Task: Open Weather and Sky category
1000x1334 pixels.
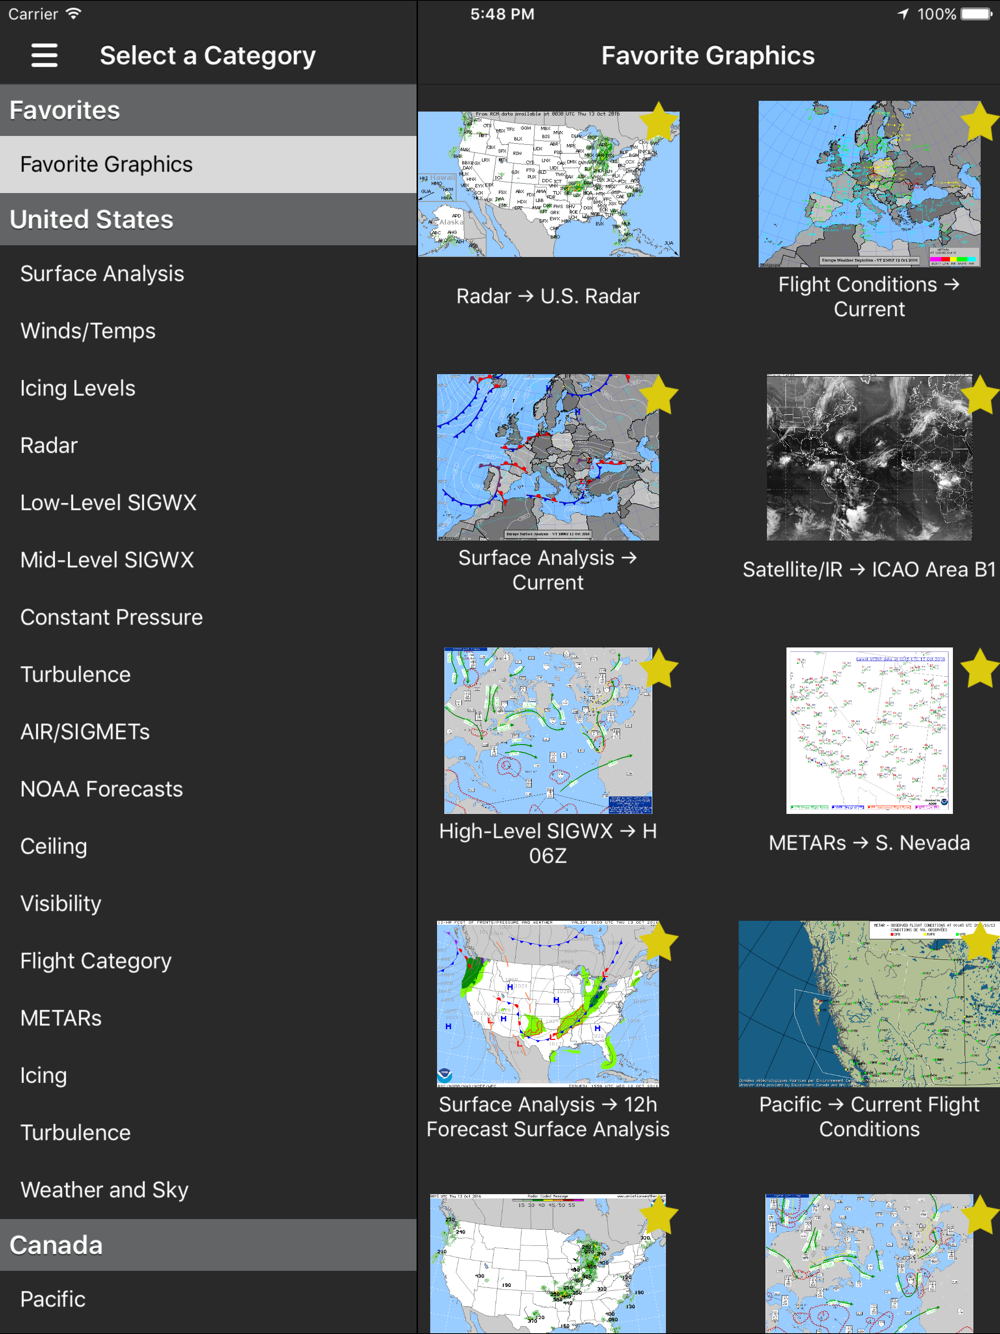Action: [208, 1190]
